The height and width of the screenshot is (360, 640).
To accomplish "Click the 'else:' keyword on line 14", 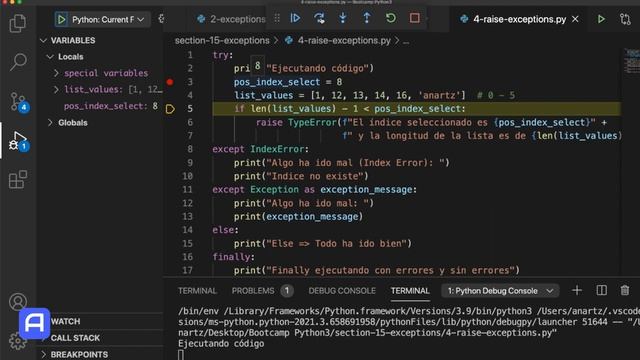I will (225, 230).
